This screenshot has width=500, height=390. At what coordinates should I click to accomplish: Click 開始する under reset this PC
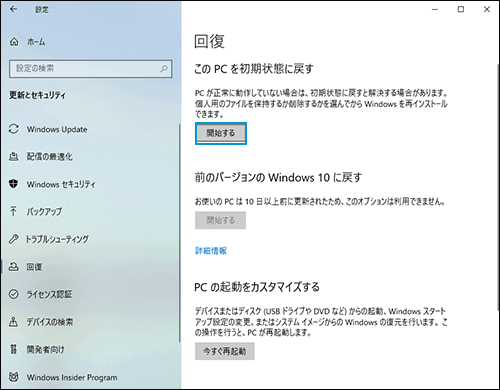click(221, 133)
